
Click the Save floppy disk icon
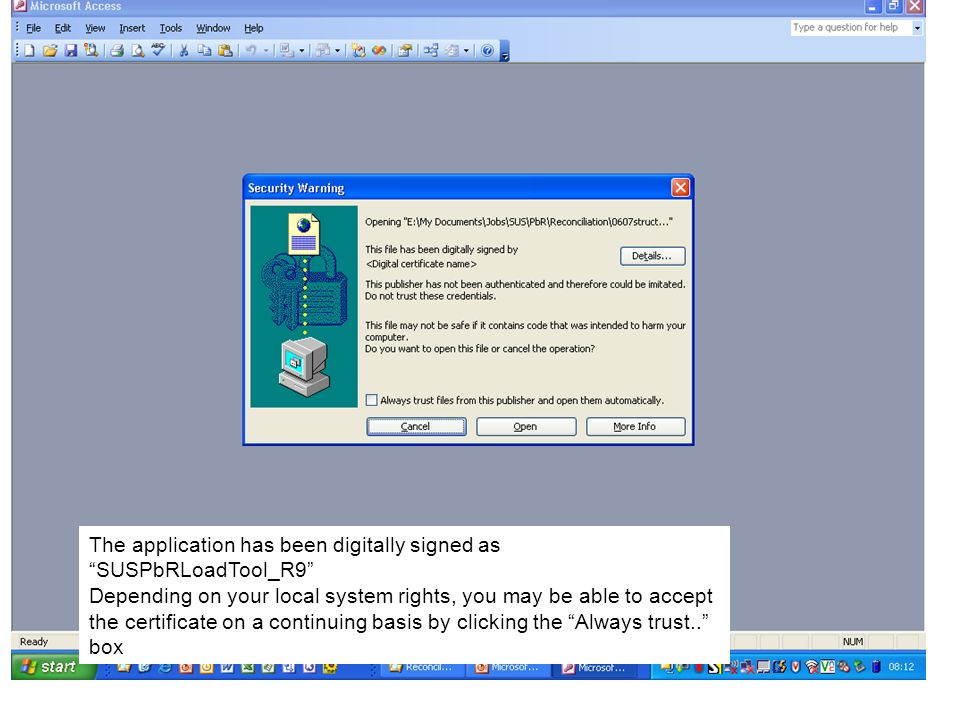click(71, 50)
